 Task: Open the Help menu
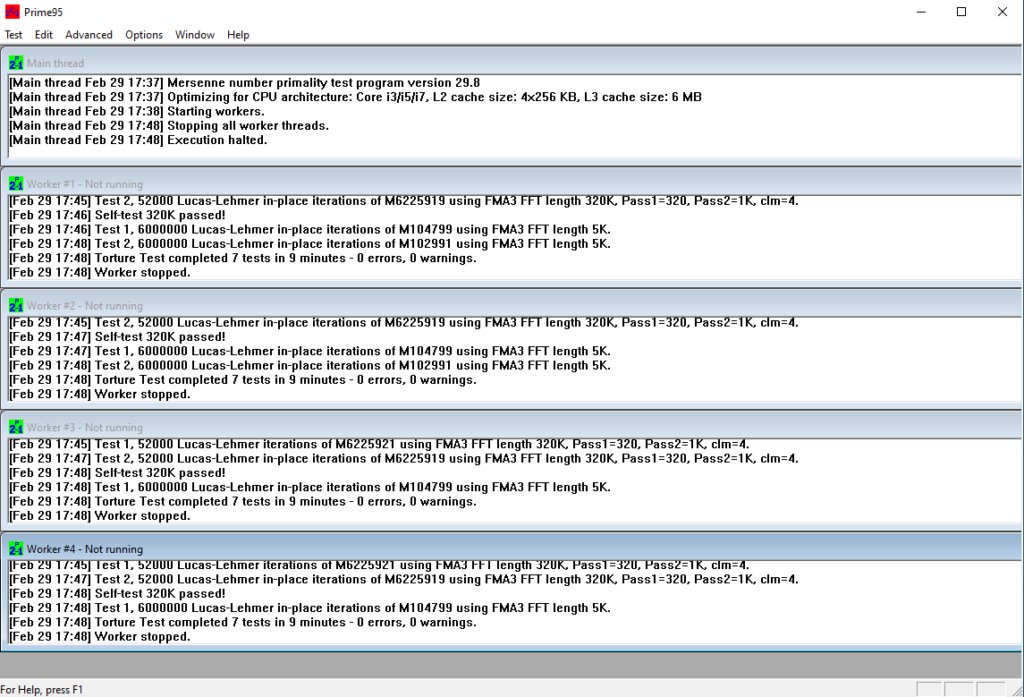click(238, 35)
